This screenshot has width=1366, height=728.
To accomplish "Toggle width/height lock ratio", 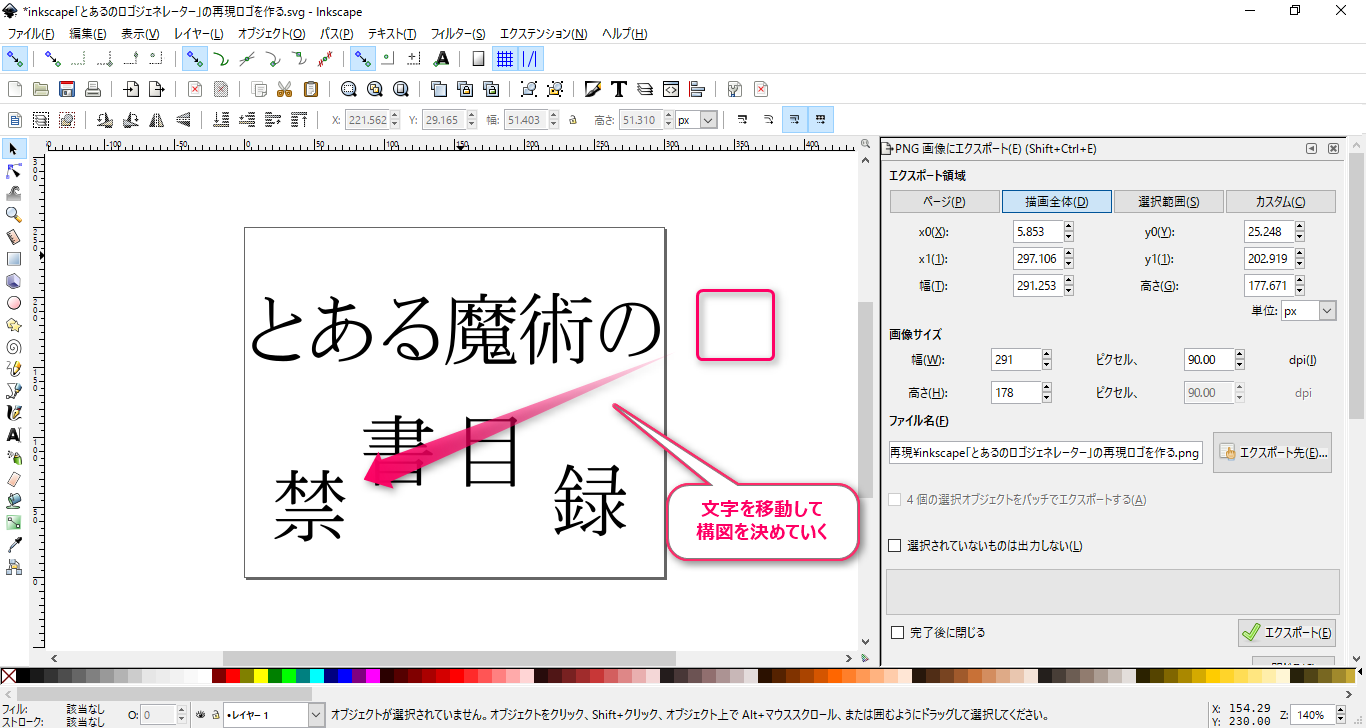I will click(x=573, y=120).
